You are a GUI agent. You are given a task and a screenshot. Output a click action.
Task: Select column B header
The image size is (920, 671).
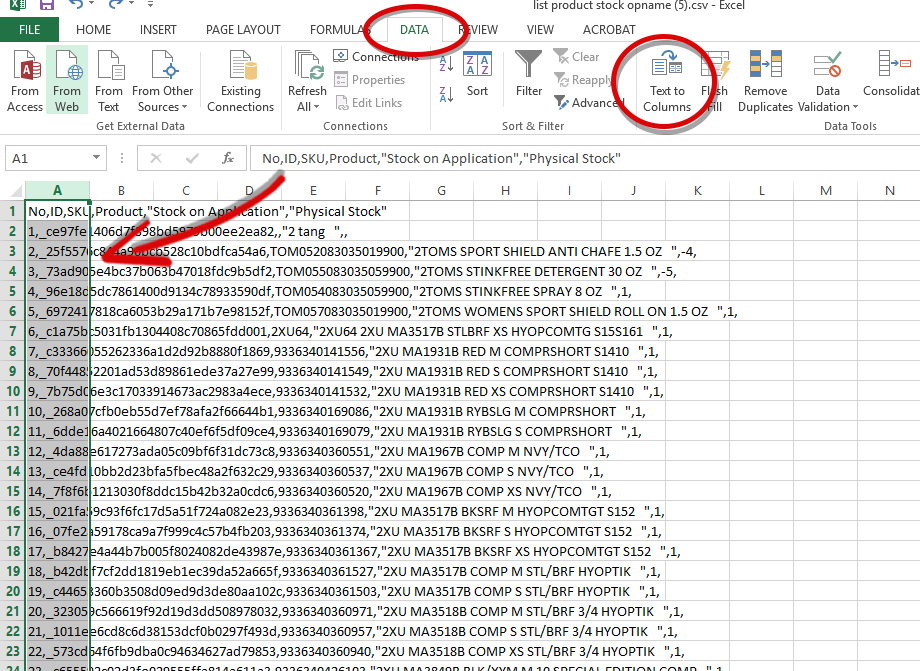121,190
